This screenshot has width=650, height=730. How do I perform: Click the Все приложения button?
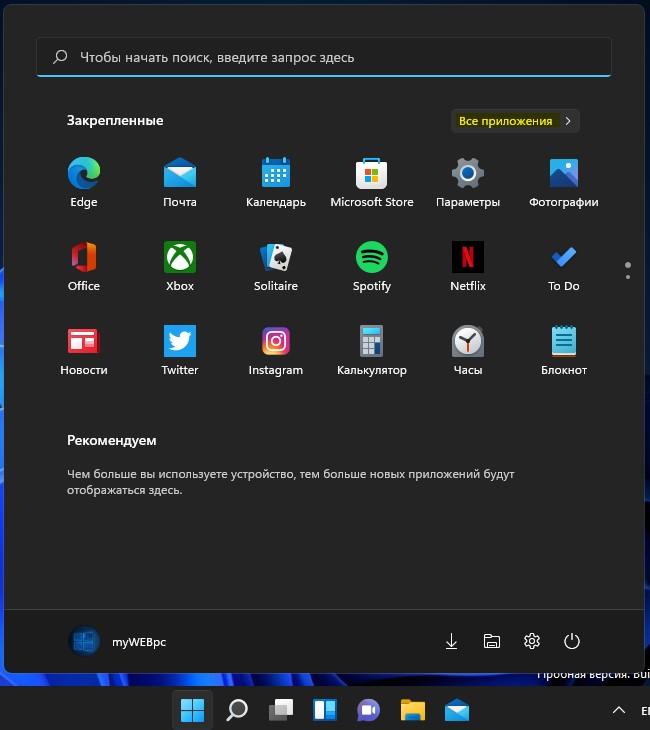tap(515, 121)
